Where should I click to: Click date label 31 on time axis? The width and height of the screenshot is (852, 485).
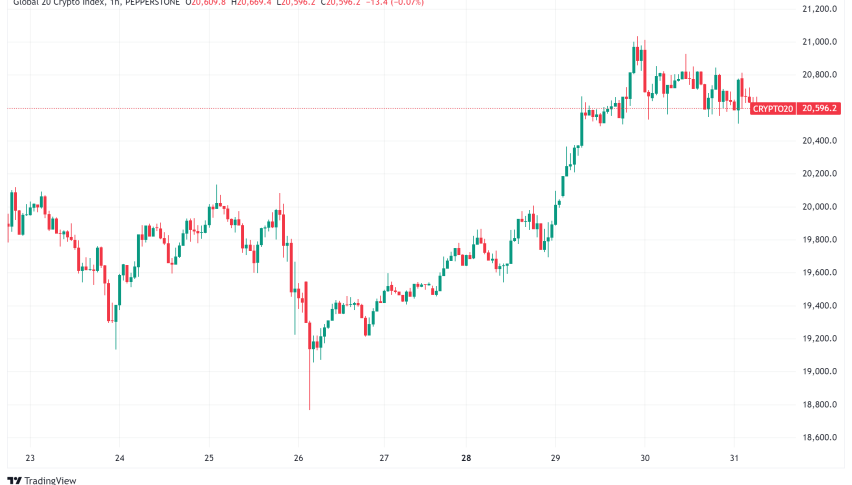735,459
